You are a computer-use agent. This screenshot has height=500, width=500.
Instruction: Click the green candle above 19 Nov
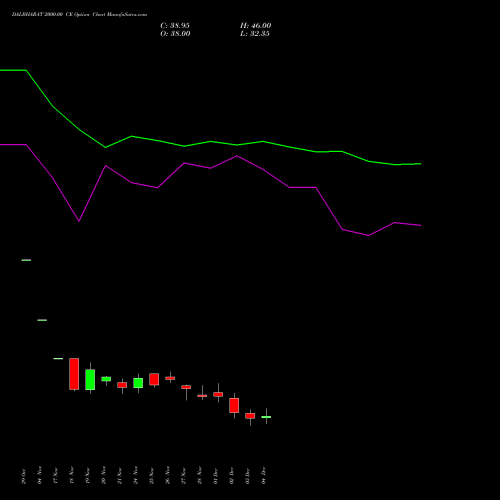(90, 379)
